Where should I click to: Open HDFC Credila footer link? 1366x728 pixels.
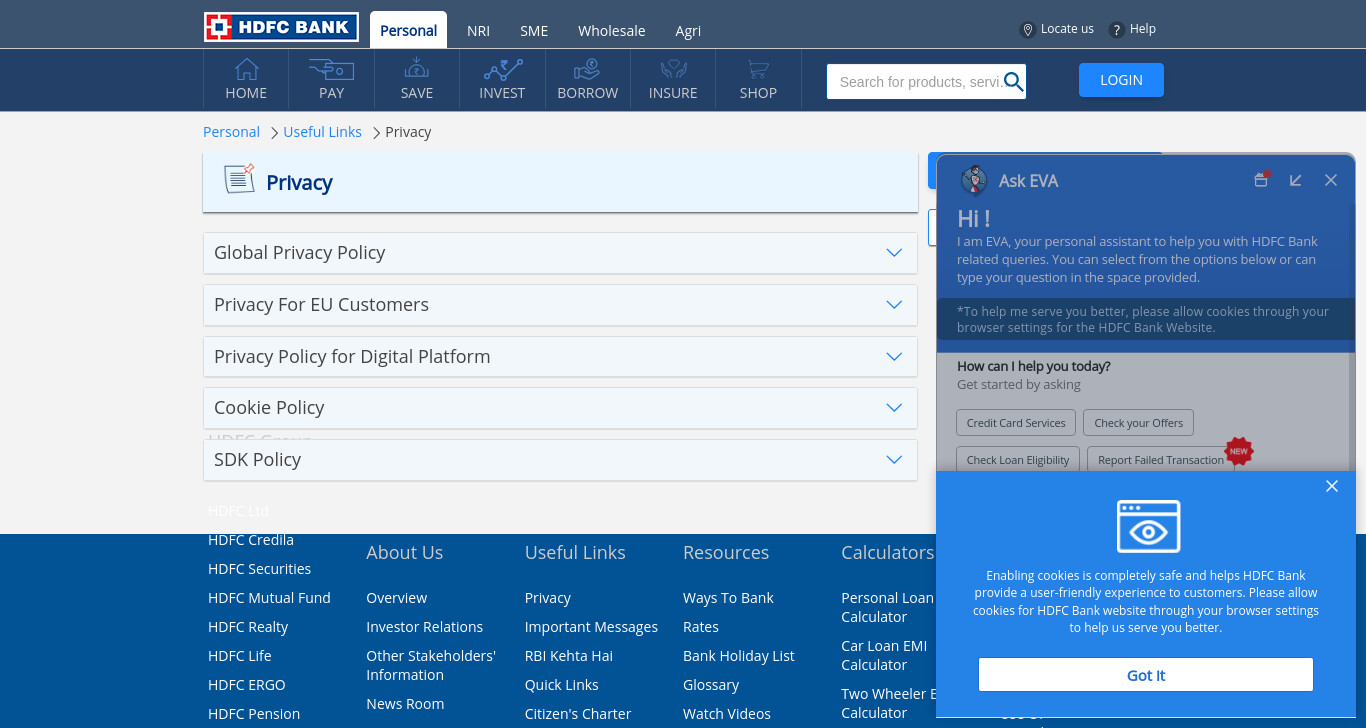pyautogui.click(x=251, y=540)
